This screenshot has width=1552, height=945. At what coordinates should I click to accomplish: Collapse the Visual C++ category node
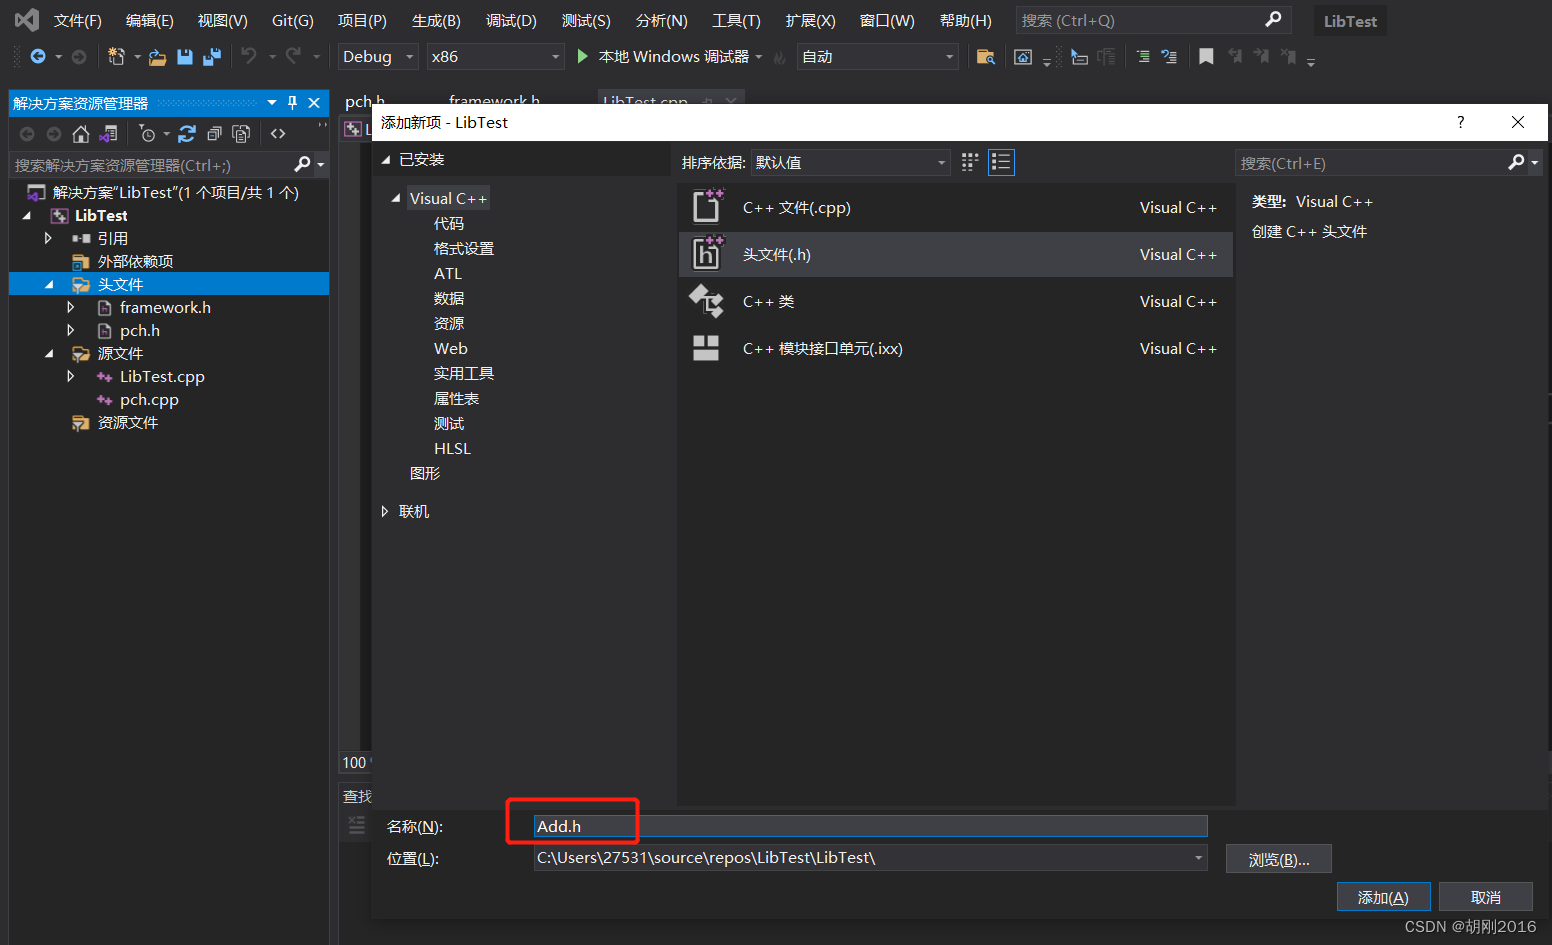tap(396, 199)
